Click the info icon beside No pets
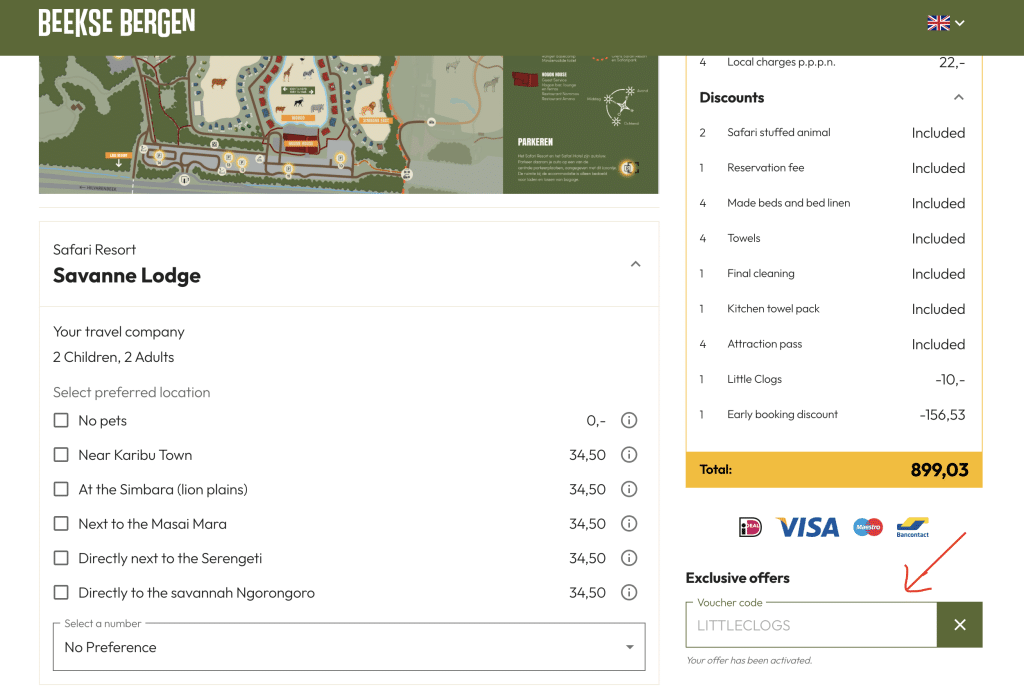The height and width of the screenshot is (696, 1024). click(629, 421)
